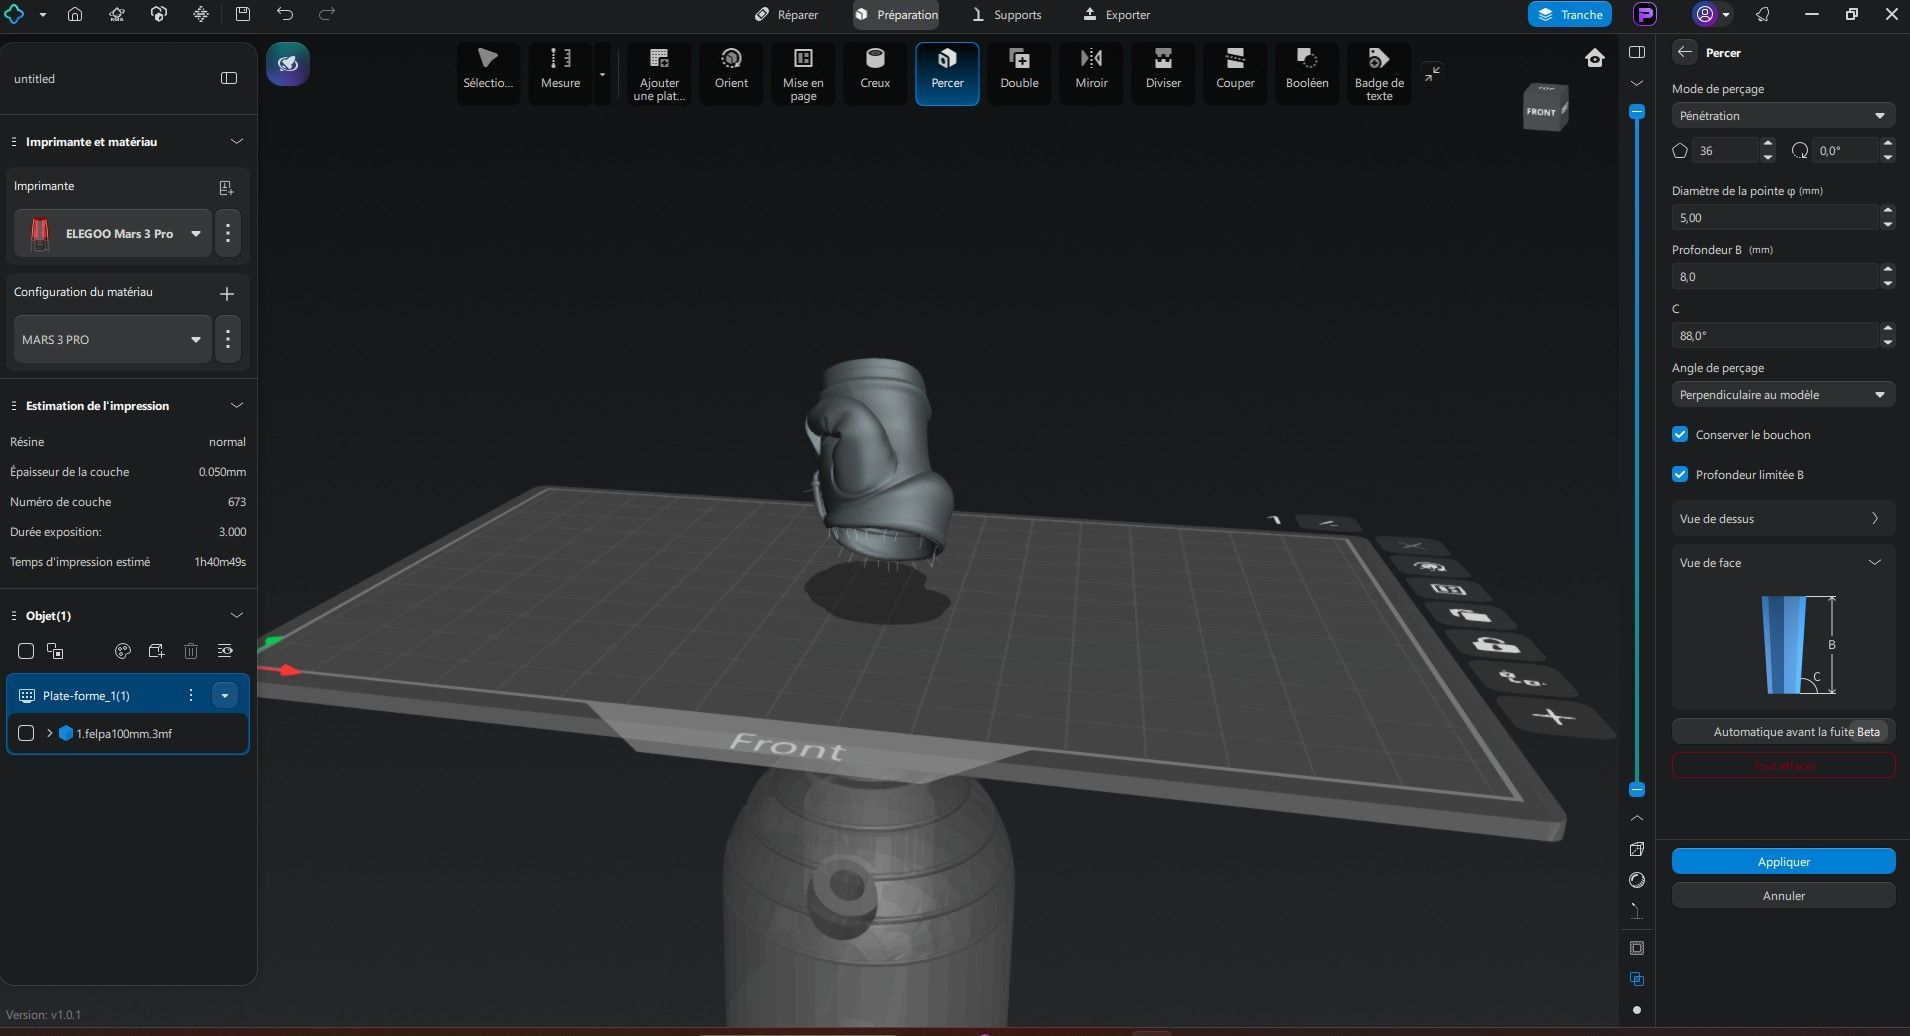The width and height of the screenshot is (1910, 1036).
Task: Open the Booléen tool
Action: [x=1307, y=70]
